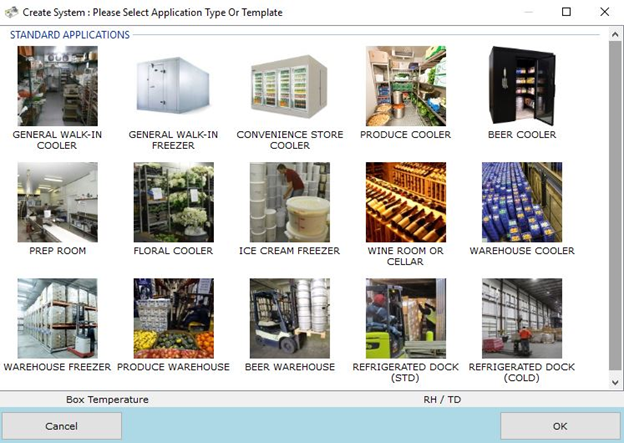Click the GENERAL WALK-IN FREEZER label
Image resolution: width=624 pixels, height=443 pixels.
[174, 140]
